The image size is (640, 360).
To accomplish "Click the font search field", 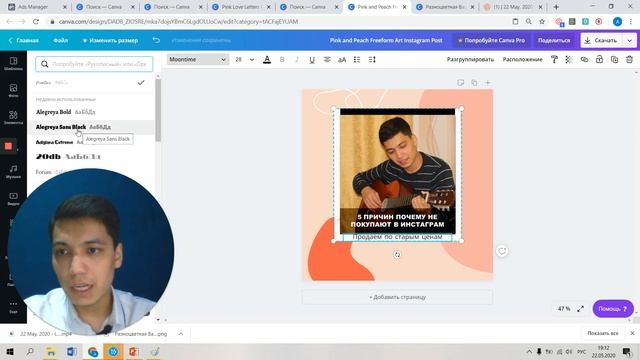I will pos(94,64).
